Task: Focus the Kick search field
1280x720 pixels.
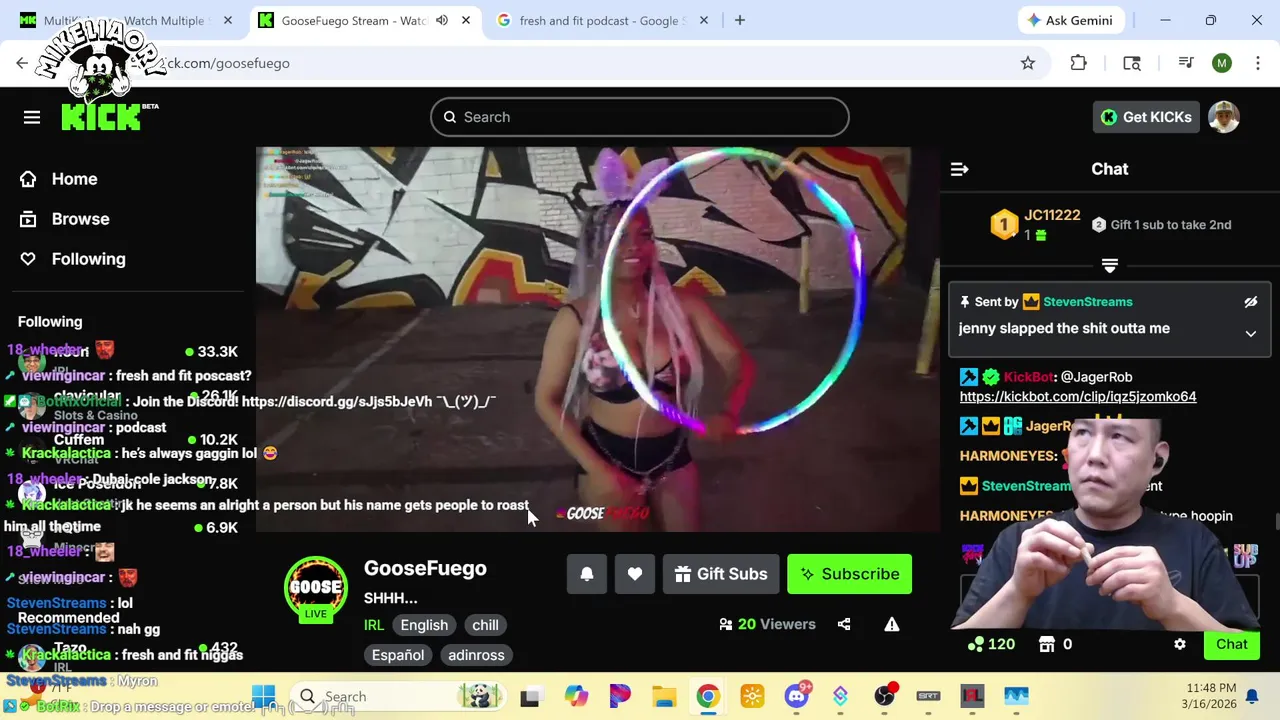Action: 640,117
